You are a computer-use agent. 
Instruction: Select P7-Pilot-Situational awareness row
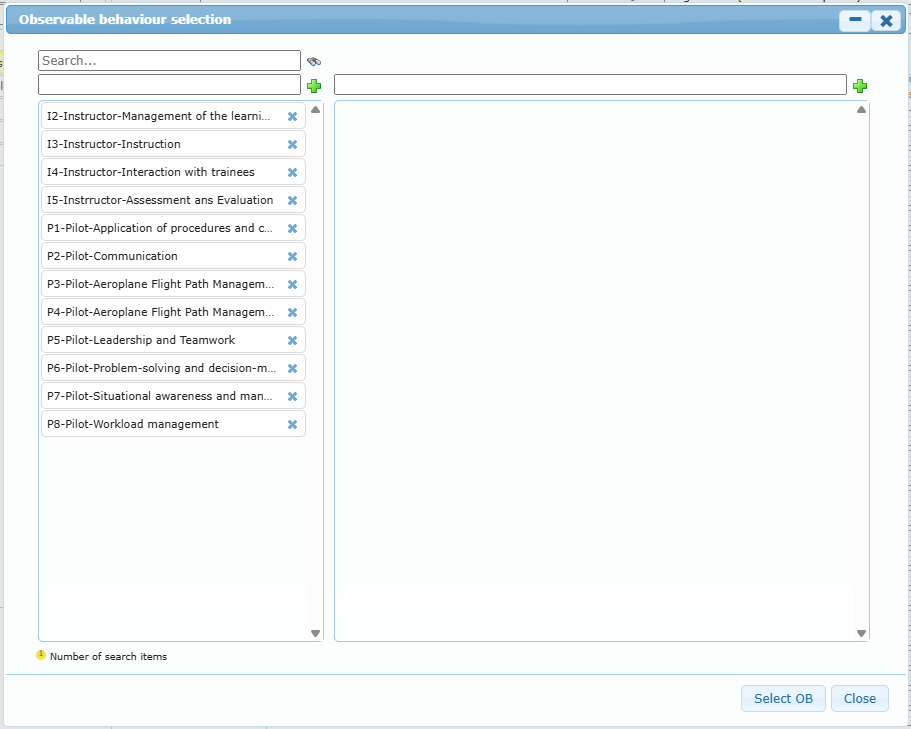[173, 396]
